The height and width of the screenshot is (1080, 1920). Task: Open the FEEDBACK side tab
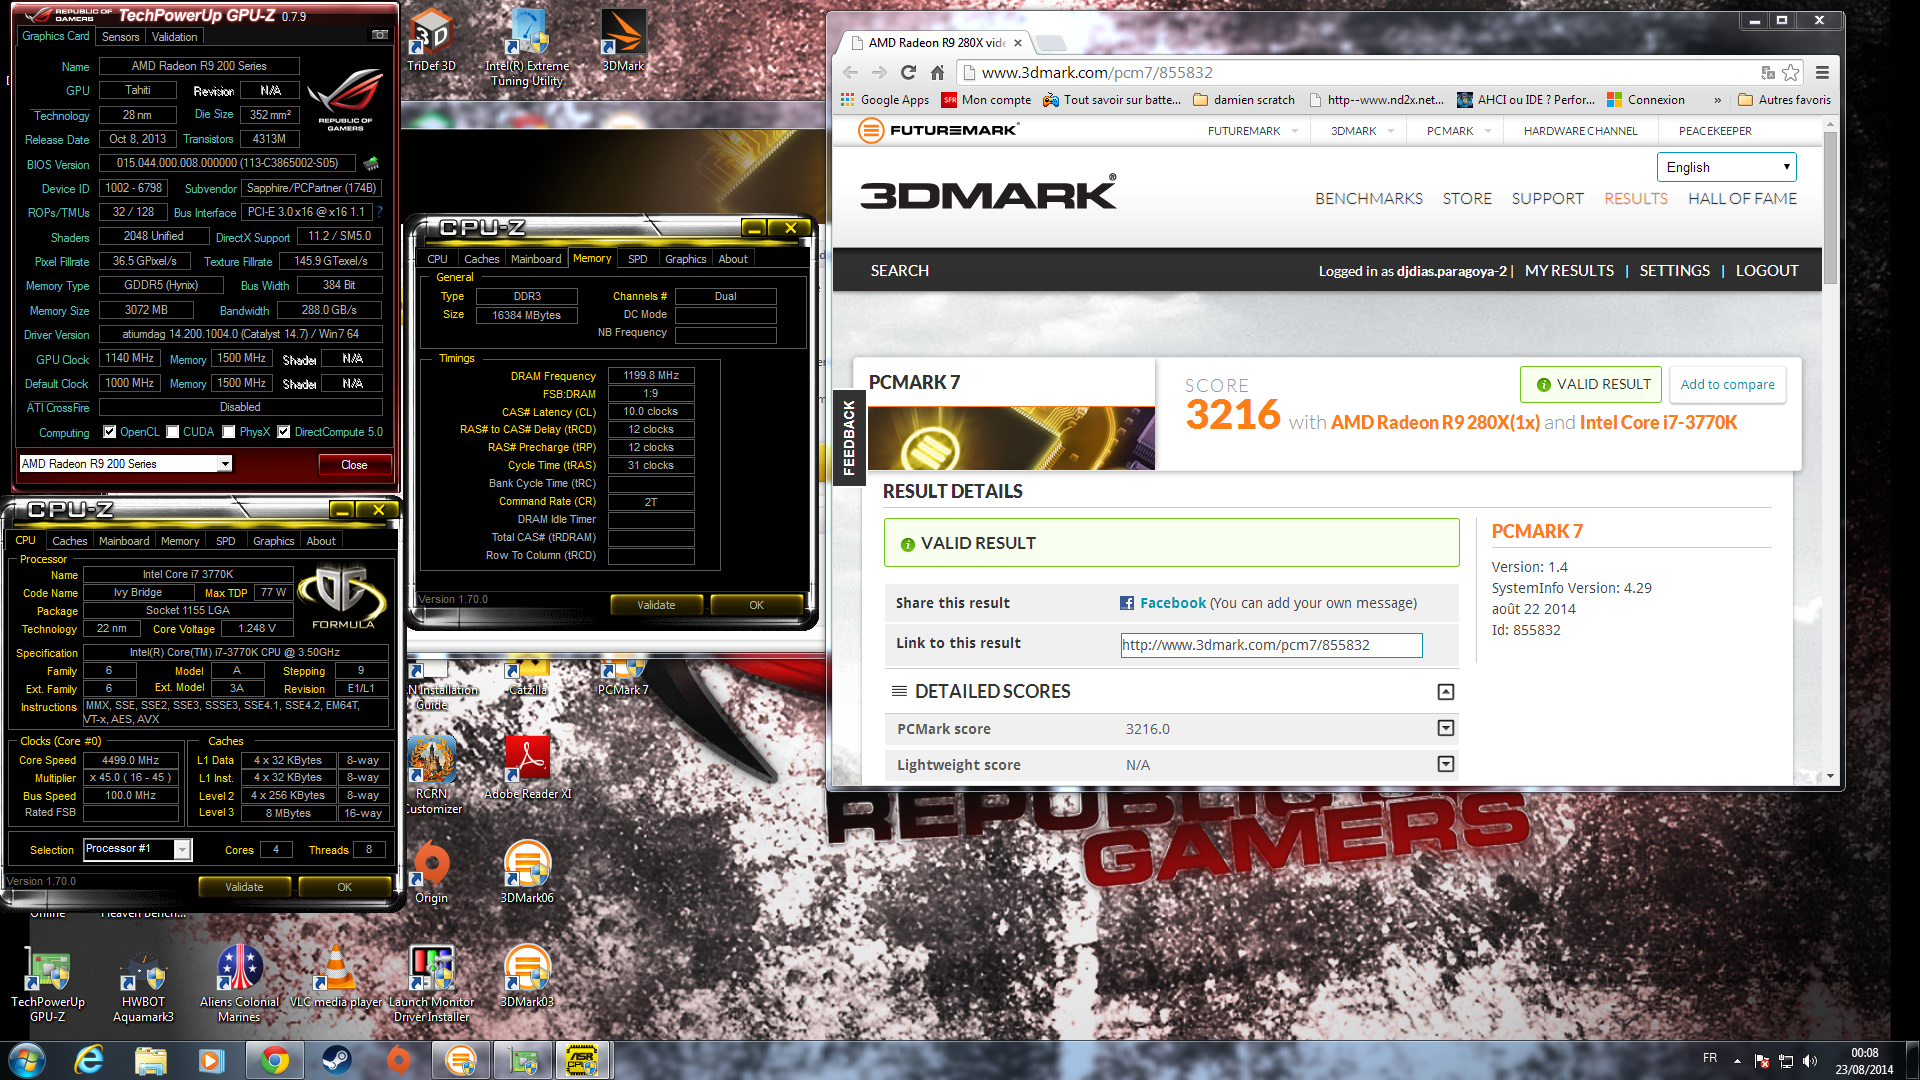coord(849,437)
